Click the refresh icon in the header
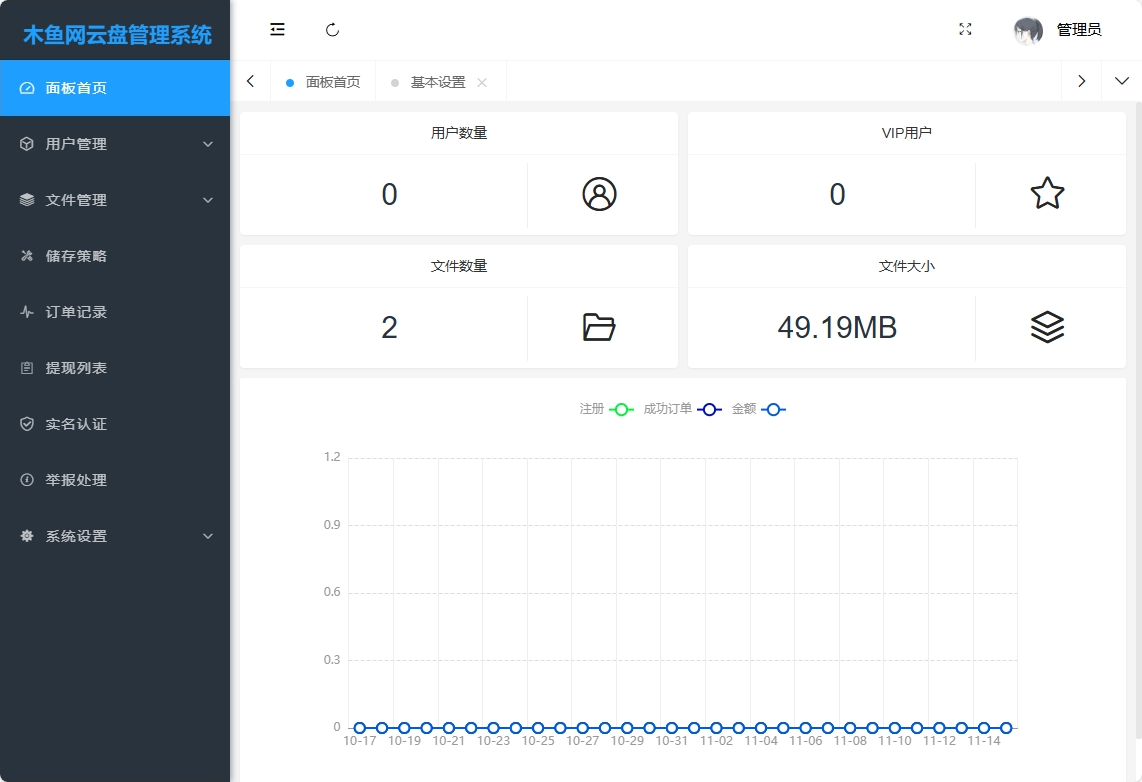The width and height of the screenshot is (1142, 782). pyautogui.click(x=332, y=30)
